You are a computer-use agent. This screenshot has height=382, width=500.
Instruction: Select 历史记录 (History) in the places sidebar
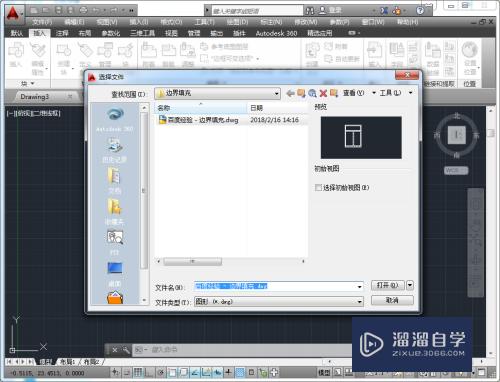click(x=115, y=151)
